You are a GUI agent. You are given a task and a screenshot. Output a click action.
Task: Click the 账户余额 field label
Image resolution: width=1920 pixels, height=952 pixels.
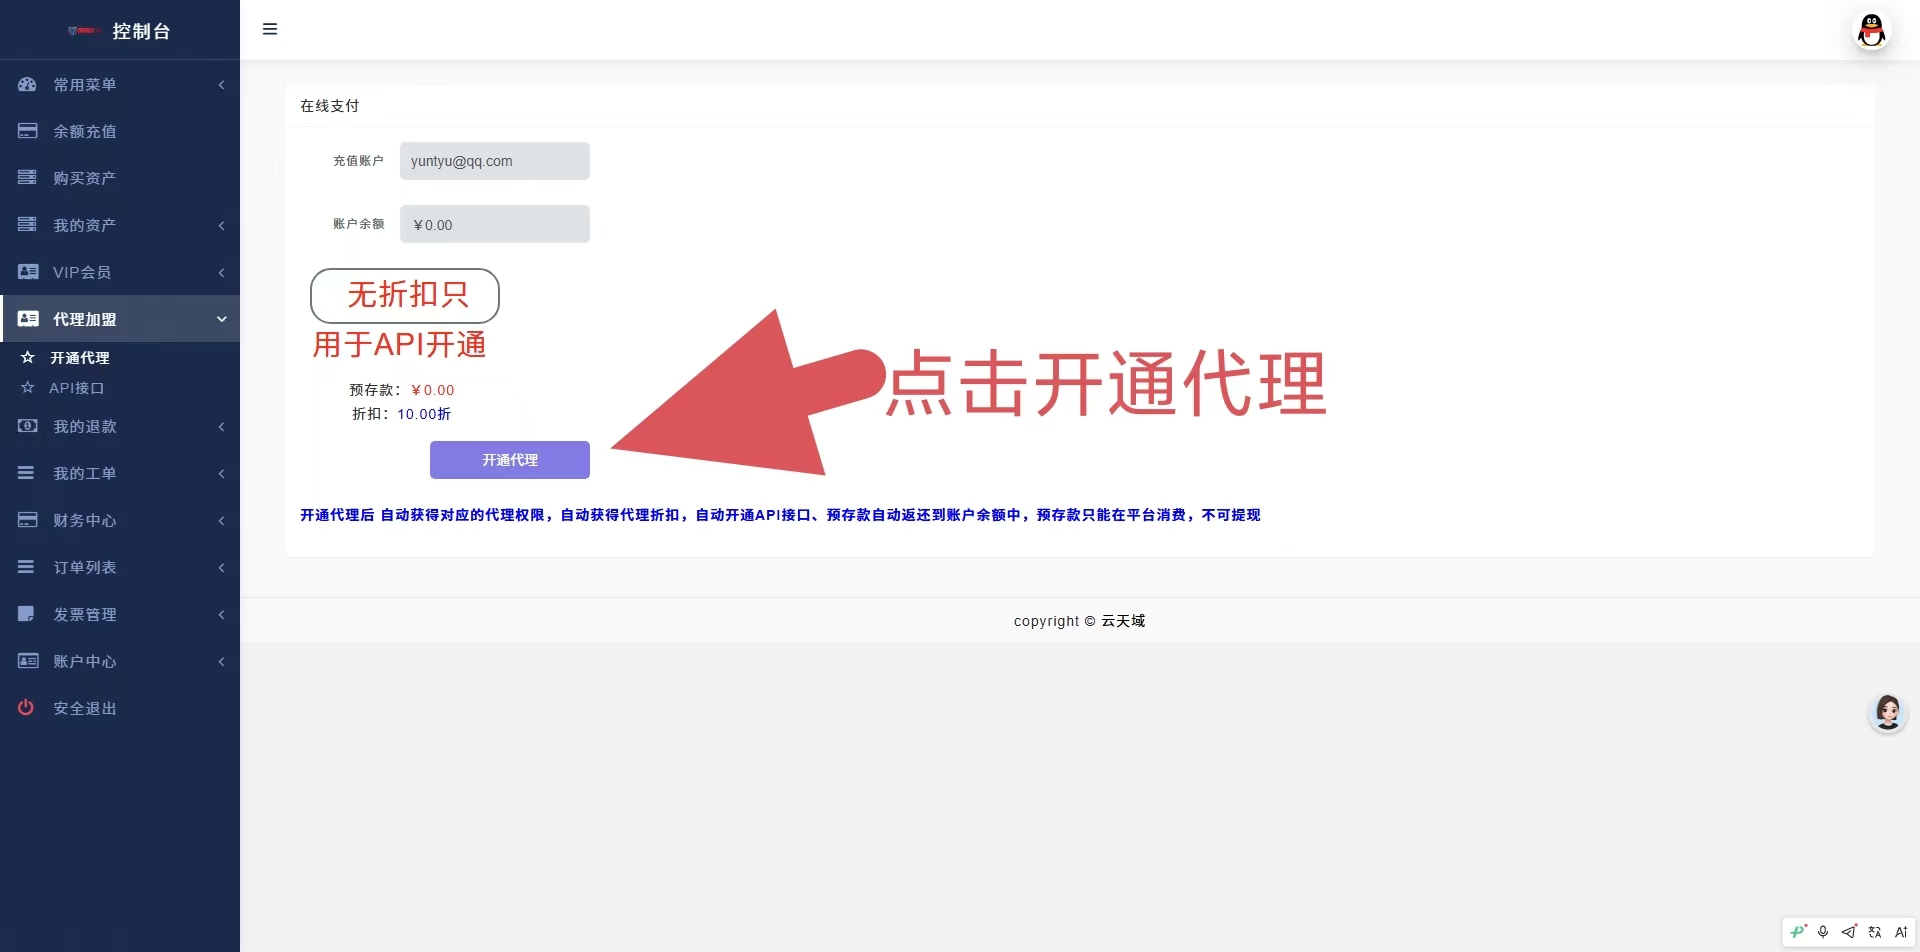pos(358,224)
